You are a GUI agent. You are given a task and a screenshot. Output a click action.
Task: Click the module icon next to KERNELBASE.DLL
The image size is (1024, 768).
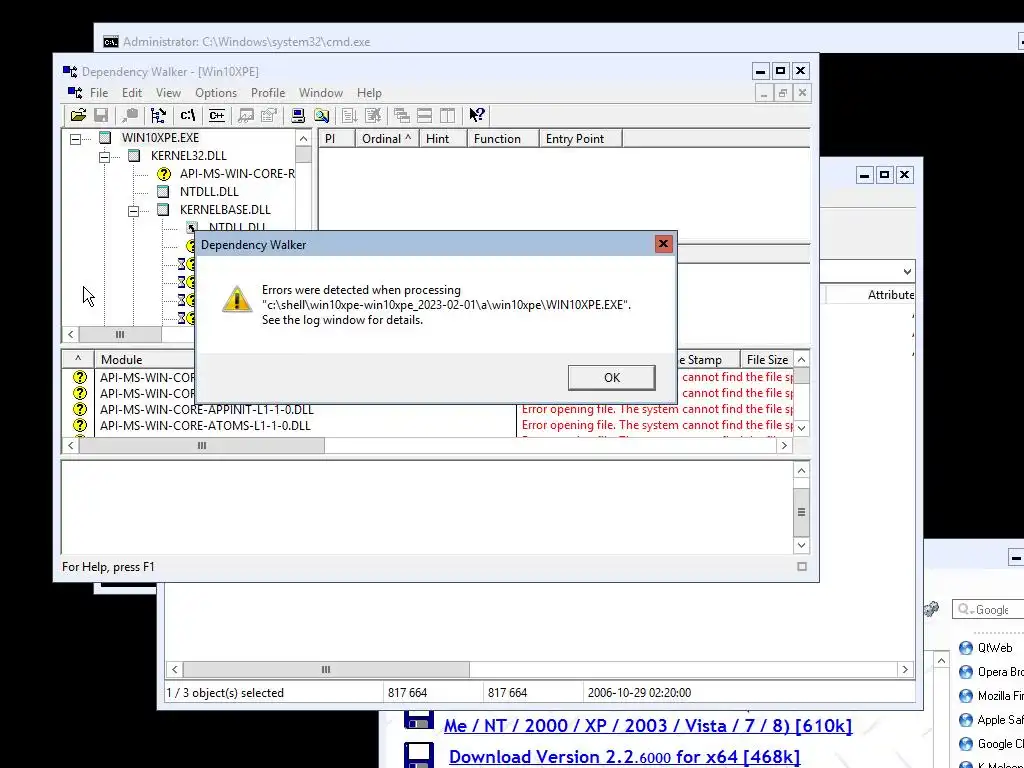pos(163,210)
